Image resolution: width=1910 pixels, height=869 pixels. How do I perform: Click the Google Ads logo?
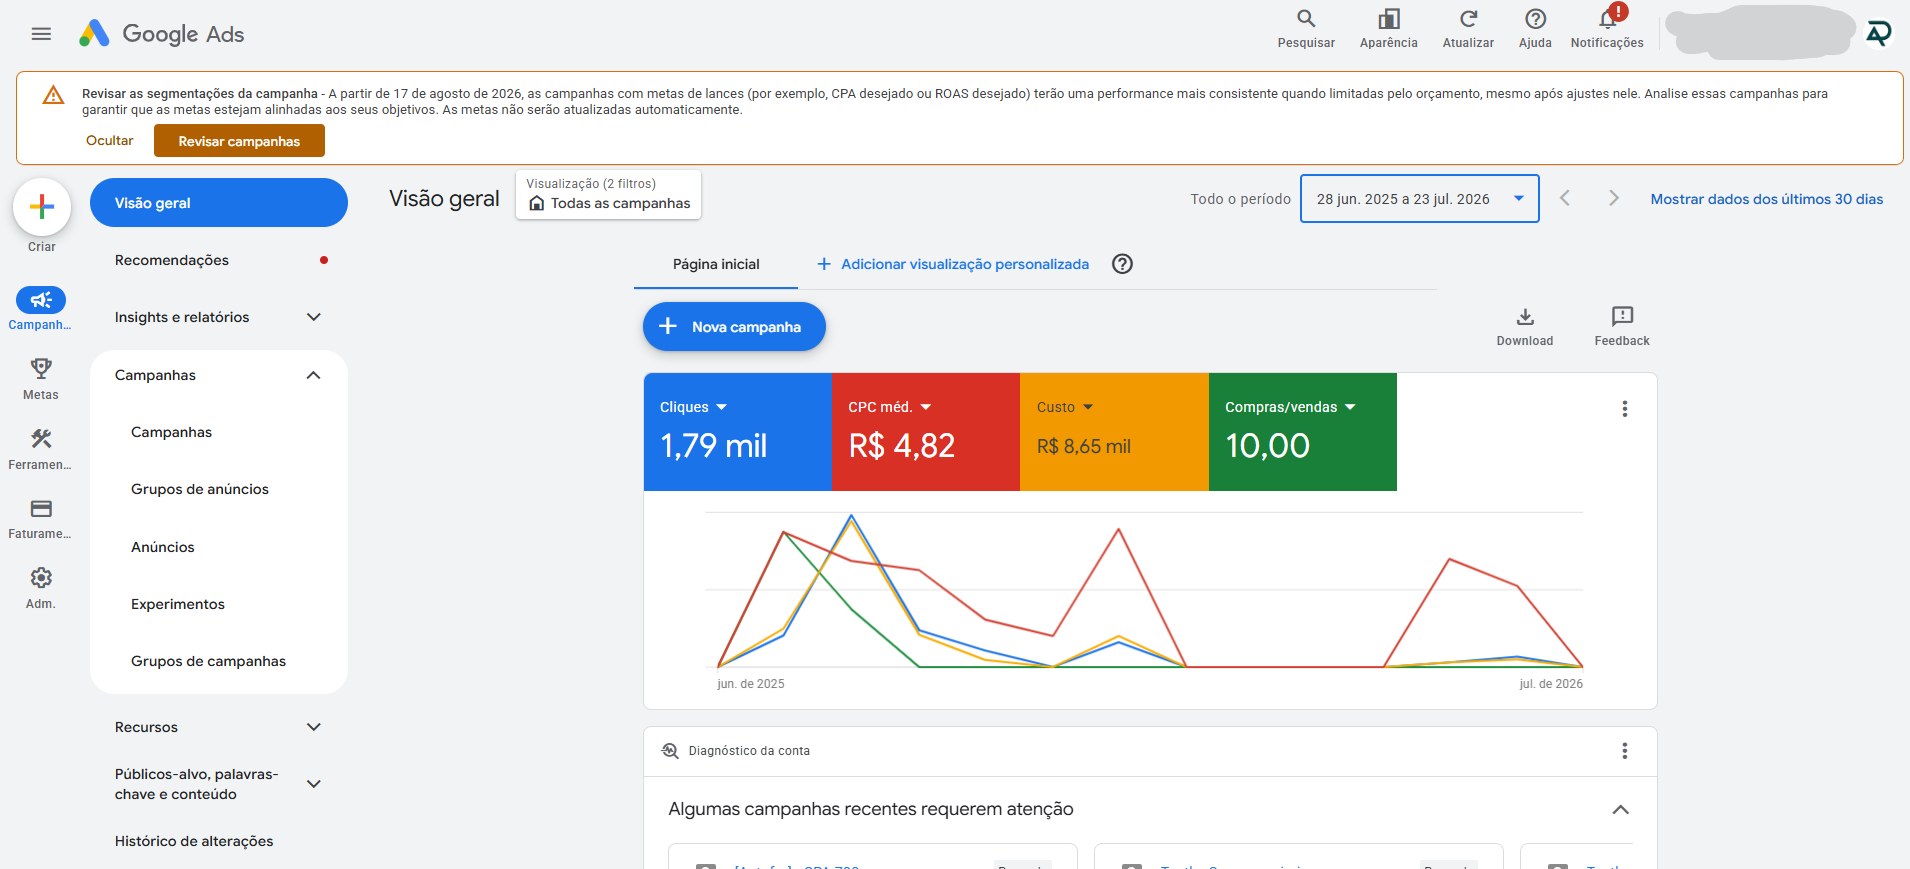(x=162, y=34)
